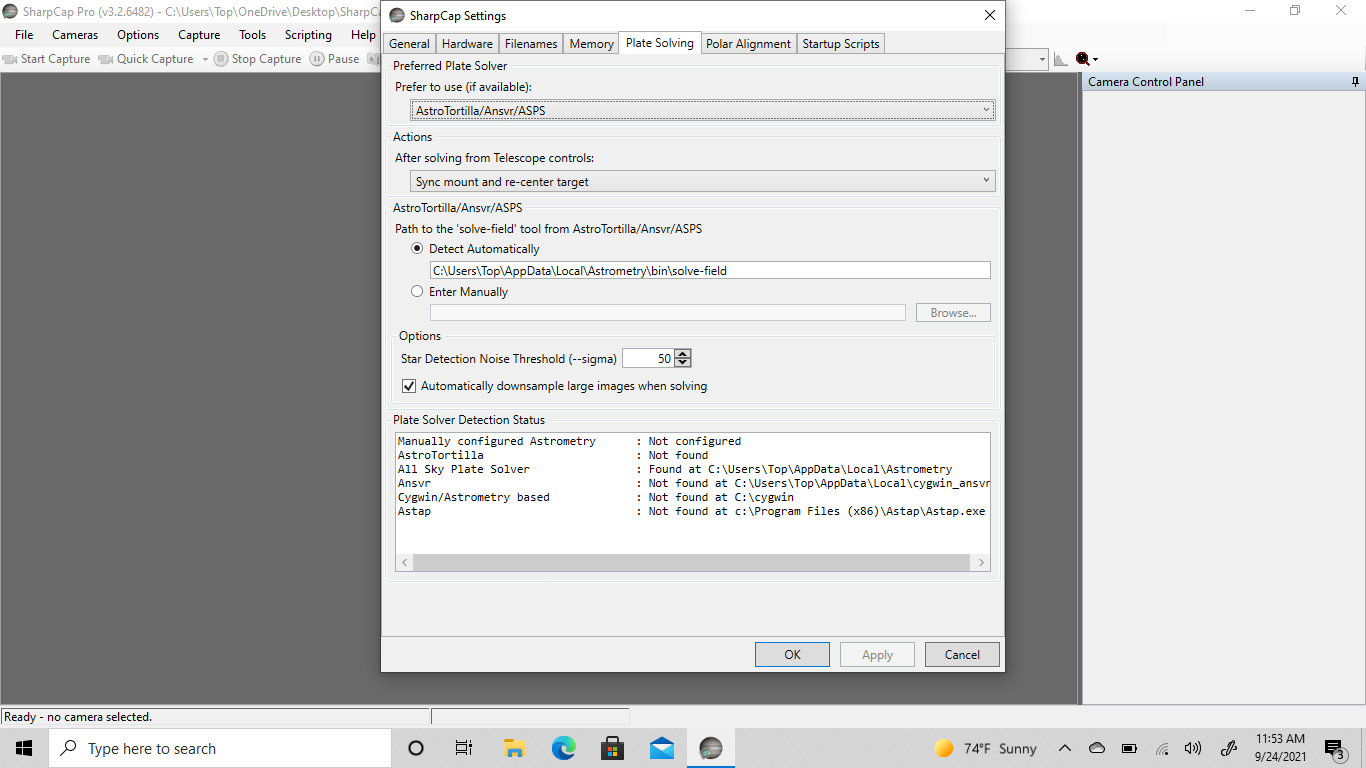Click the 'Ansvr' status line
Image resolution: width=1366 pixels, height=768 pixels.
coord(693,483)
